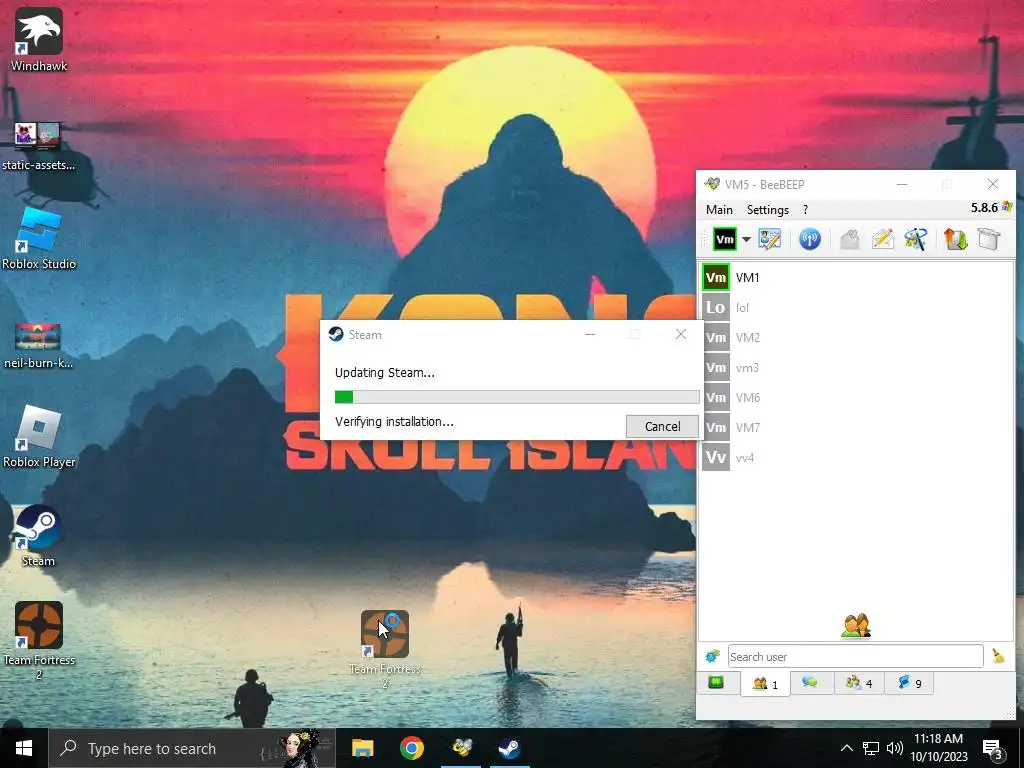Switch to the chat bubbles tab

[x=810, y=683]
